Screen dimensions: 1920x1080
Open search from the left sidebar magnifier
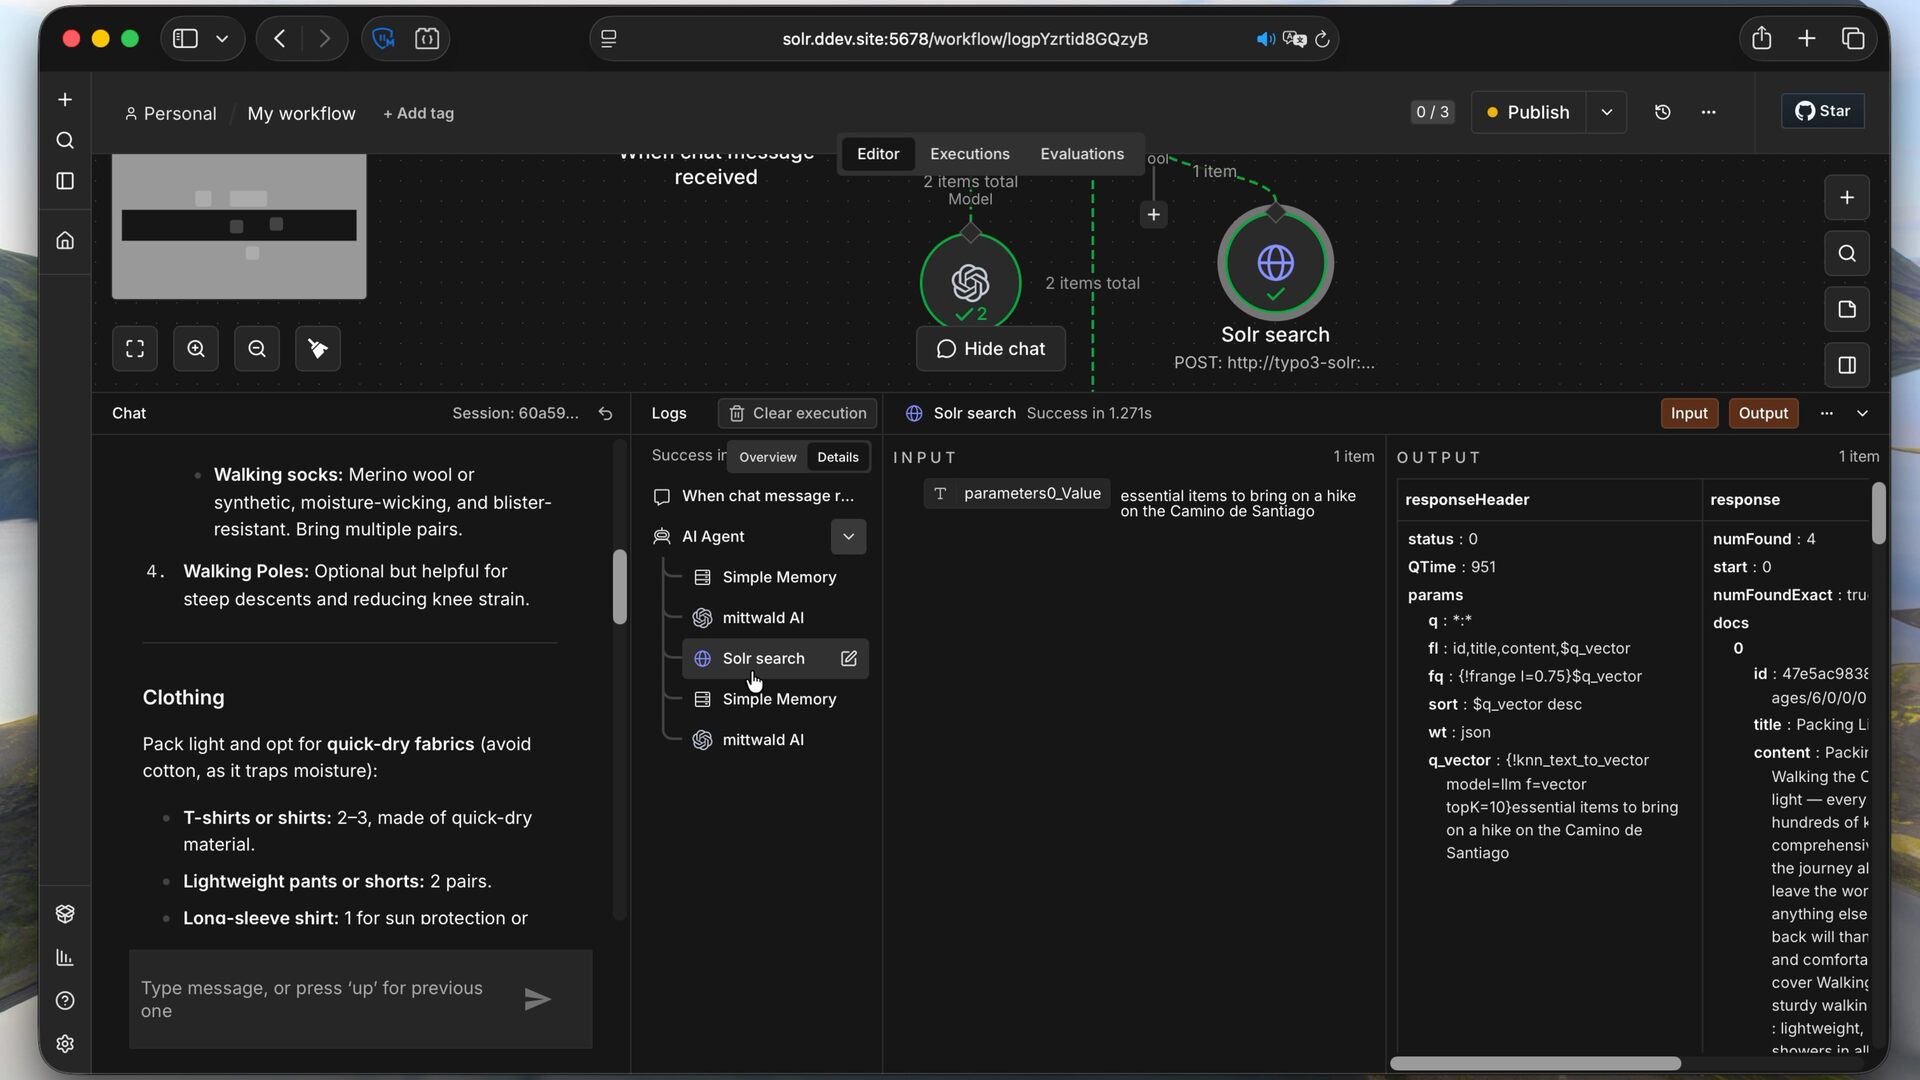(65, 141)
